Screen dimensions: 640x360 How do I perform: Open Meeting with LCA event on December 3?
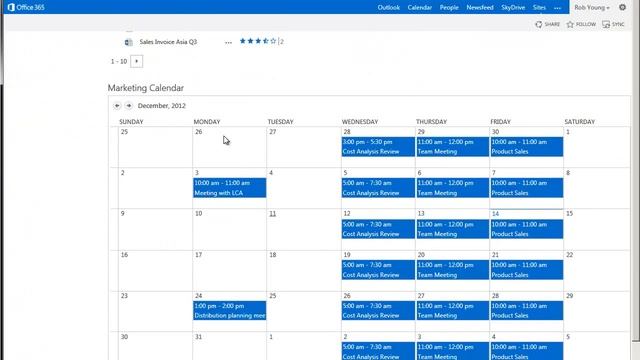(230, 188)
